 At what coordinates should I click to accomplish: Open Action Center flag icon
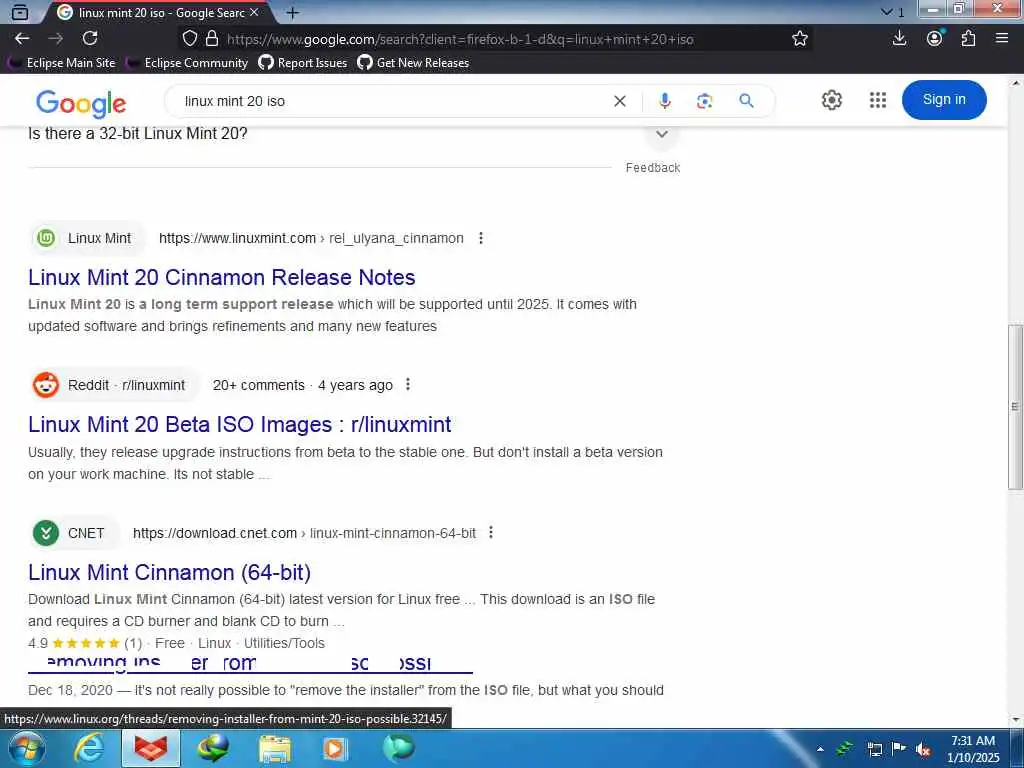pos(899,748)
